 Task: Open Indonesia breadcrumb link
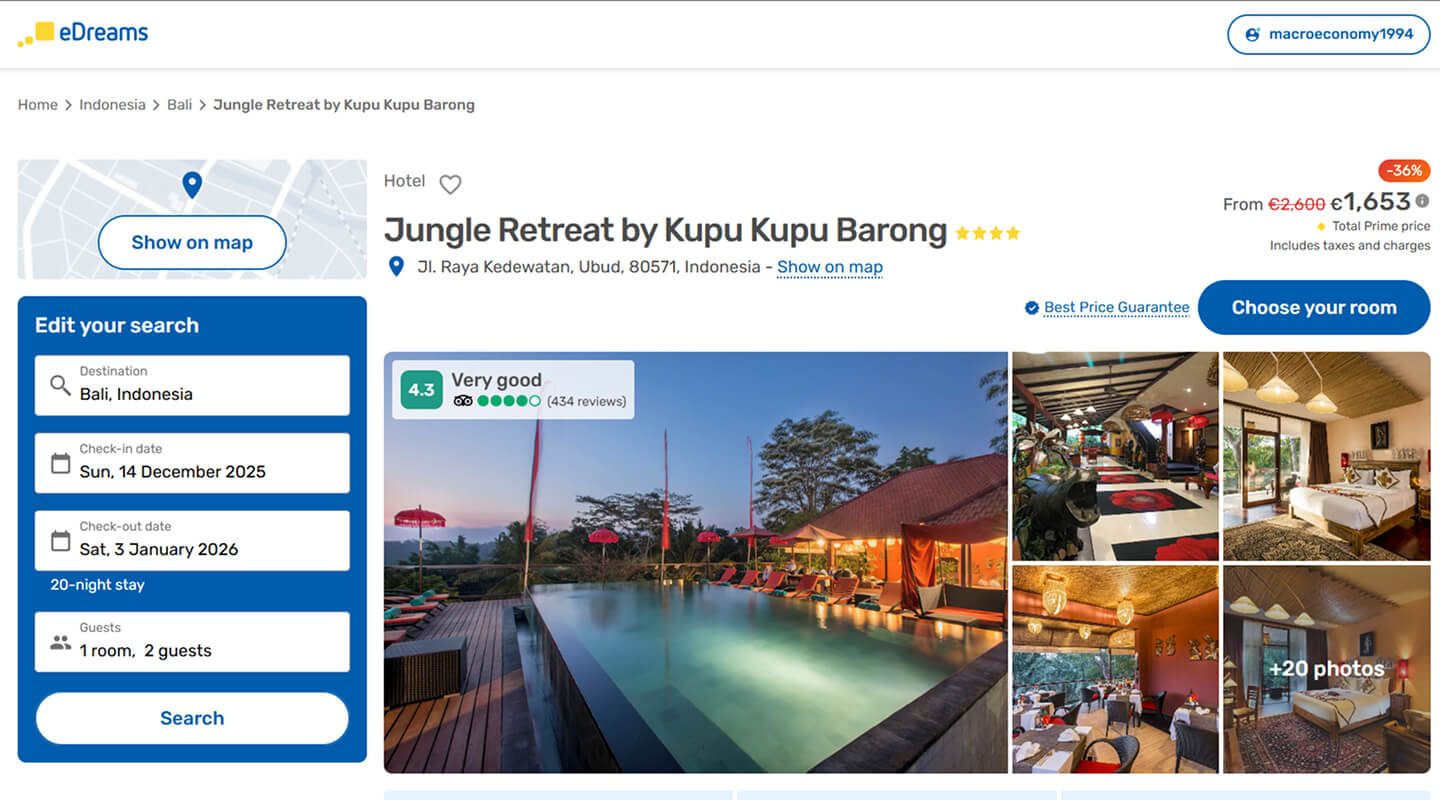point(112,105)
